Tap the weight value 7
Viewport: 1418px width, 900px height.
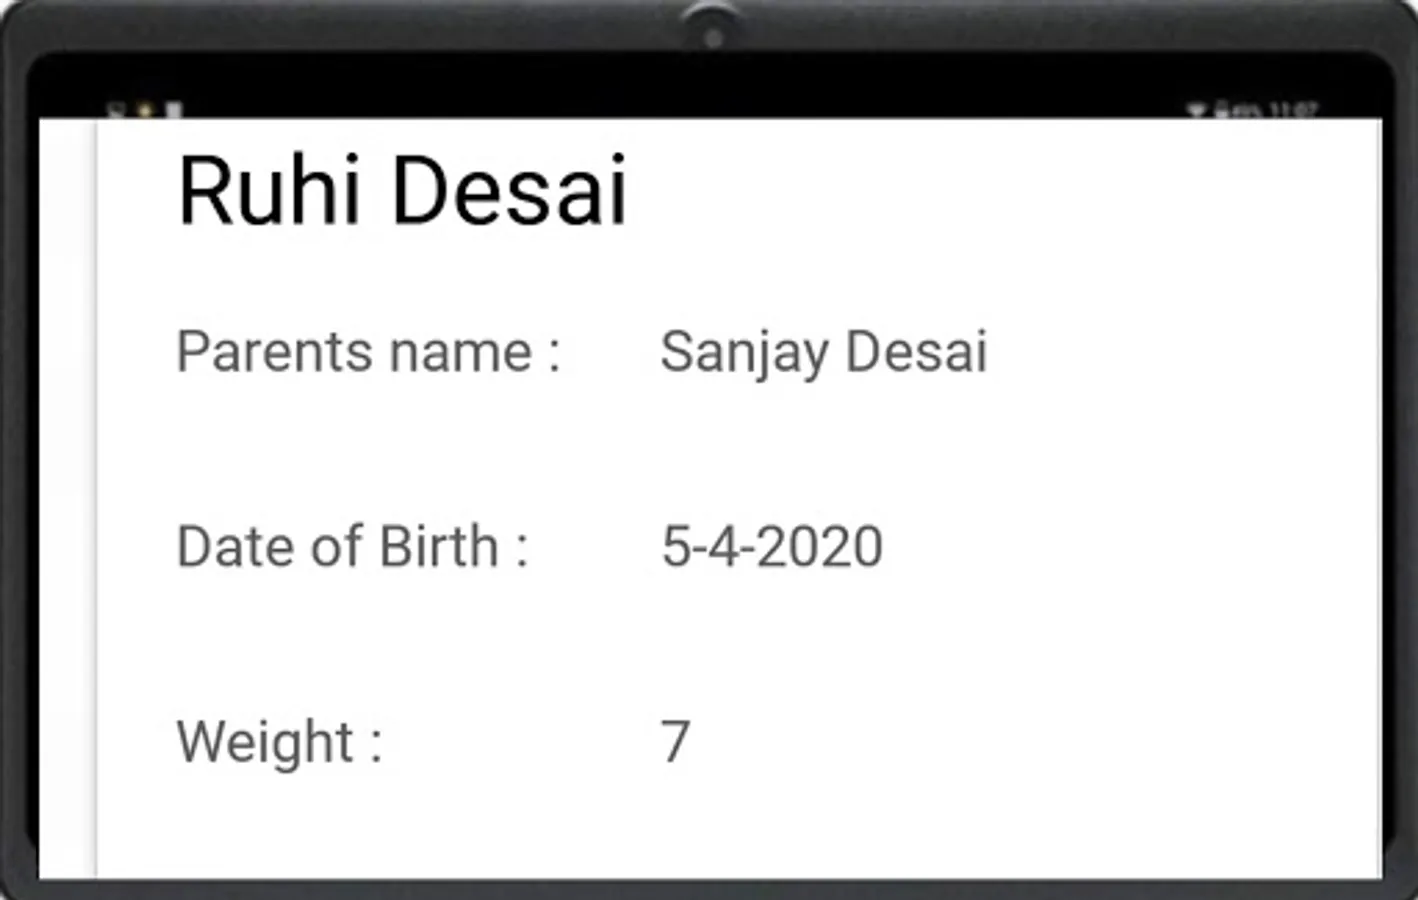coord(675,741)
